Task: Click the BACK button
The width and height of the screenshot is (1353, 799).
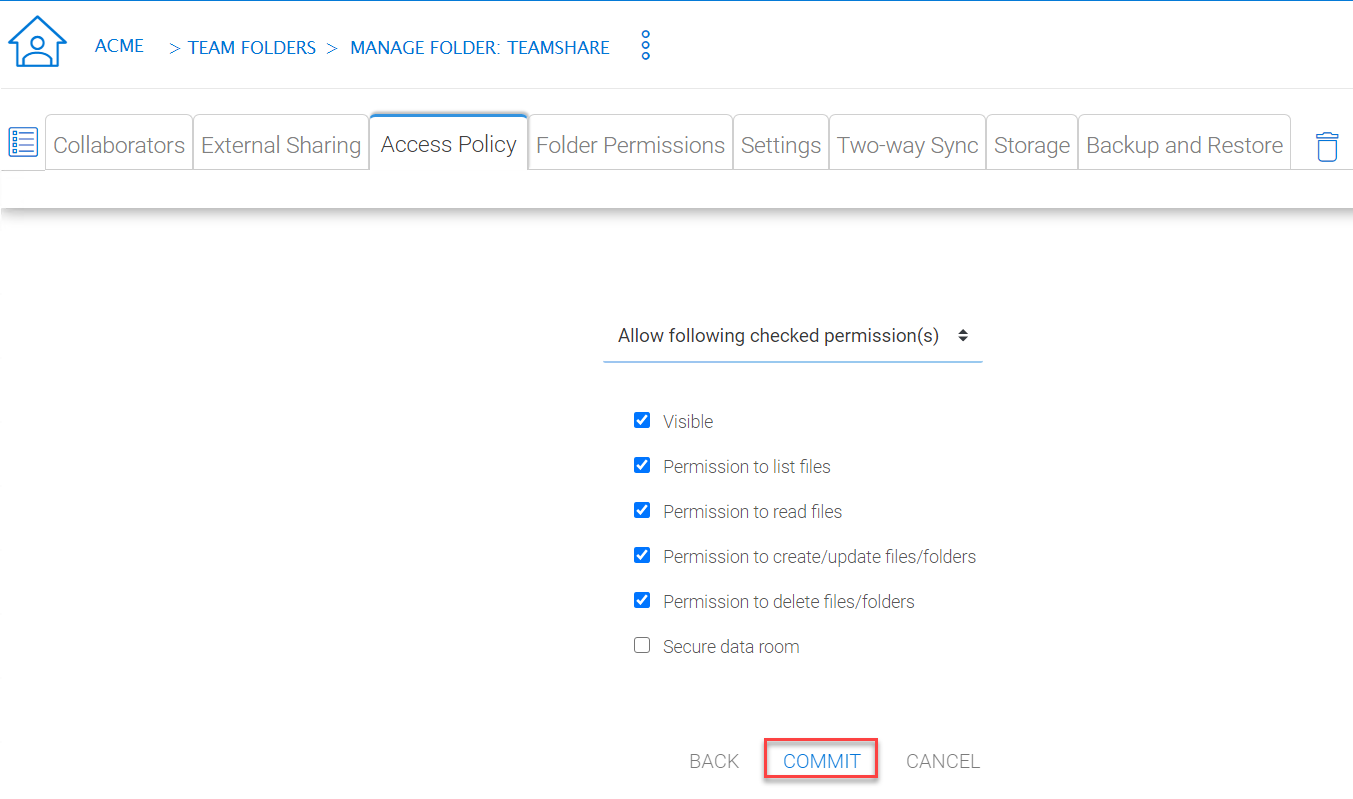Action: click(x=714, y=761)
